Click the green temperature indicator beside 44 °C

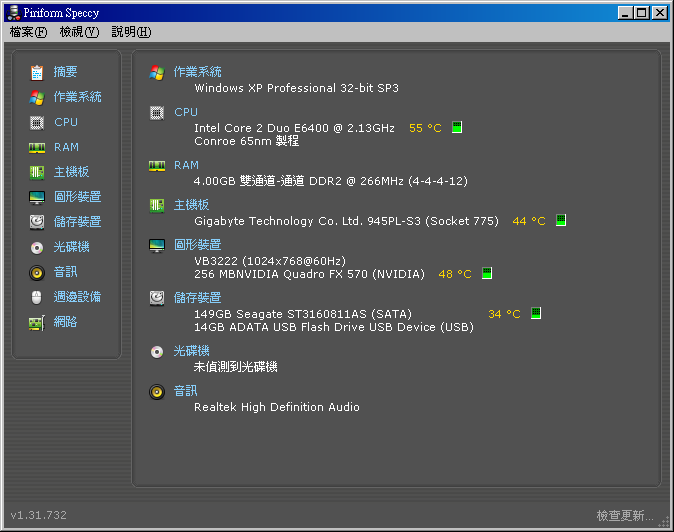[x=561, y=220]
